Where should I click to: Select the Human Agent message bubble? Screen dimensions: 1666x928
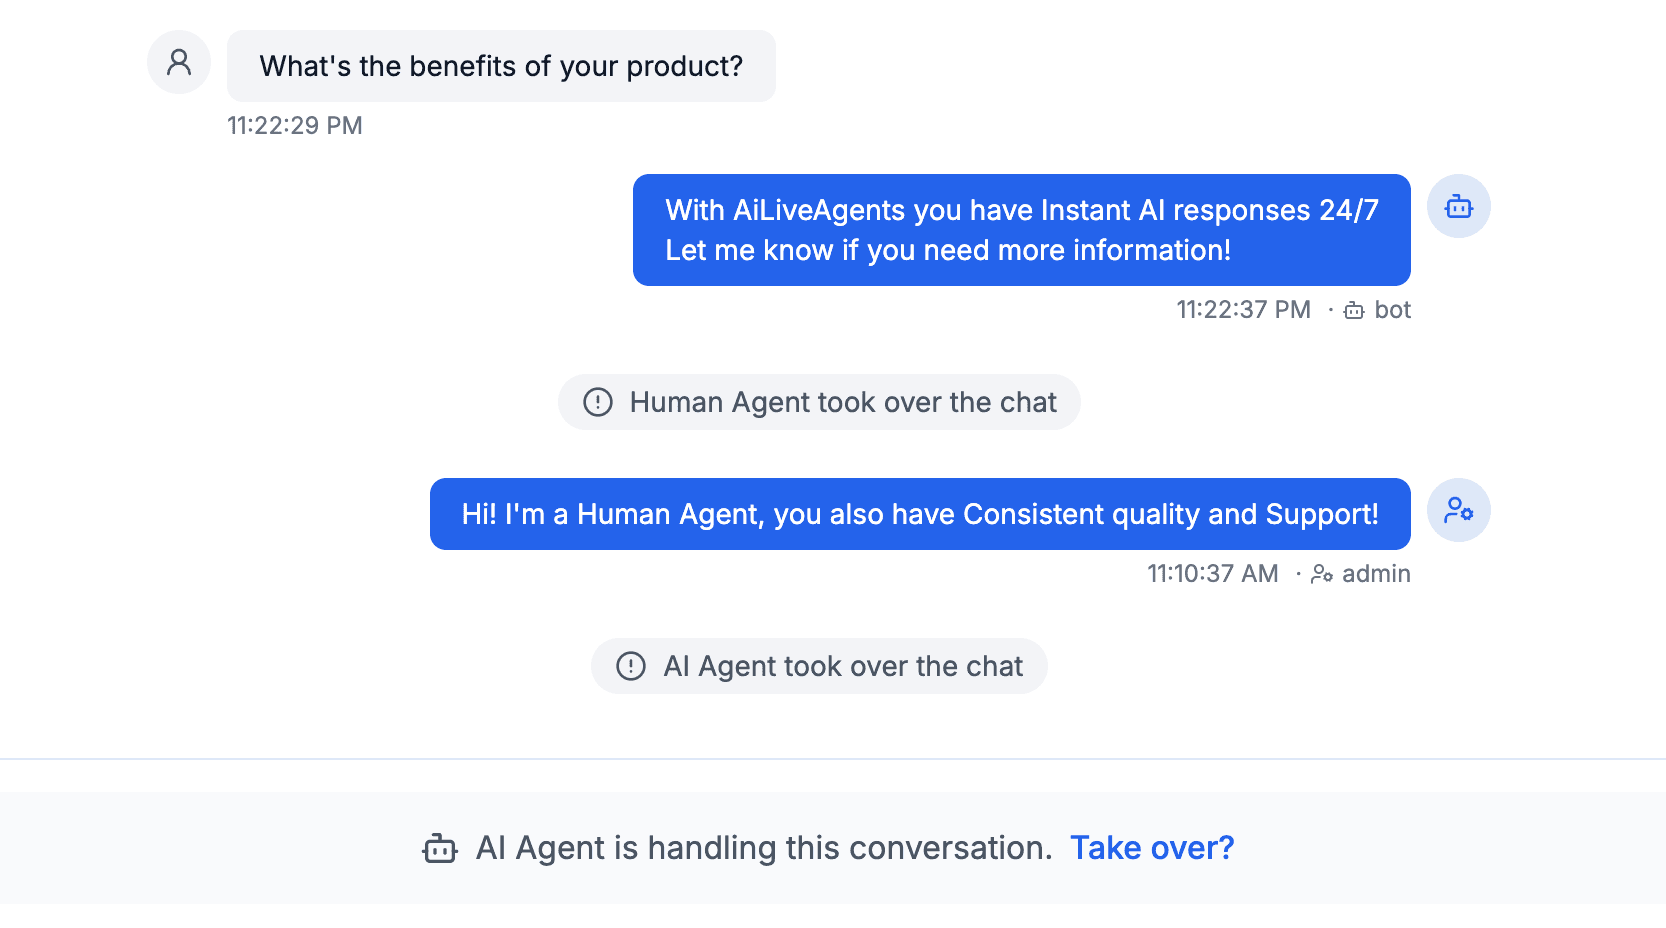pyautogui.click(x=920, y=514)
